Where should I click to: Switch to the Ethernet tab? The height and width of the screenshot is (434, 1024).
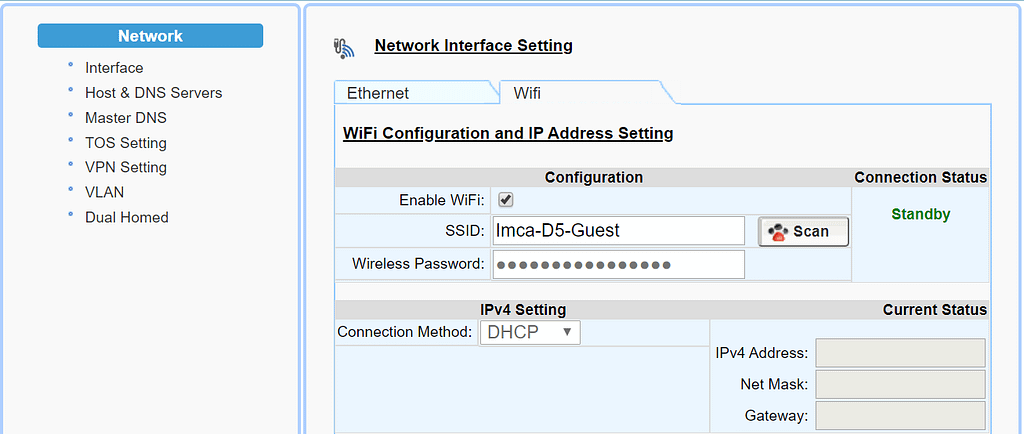pyautogui.click(x=378, y=93)
